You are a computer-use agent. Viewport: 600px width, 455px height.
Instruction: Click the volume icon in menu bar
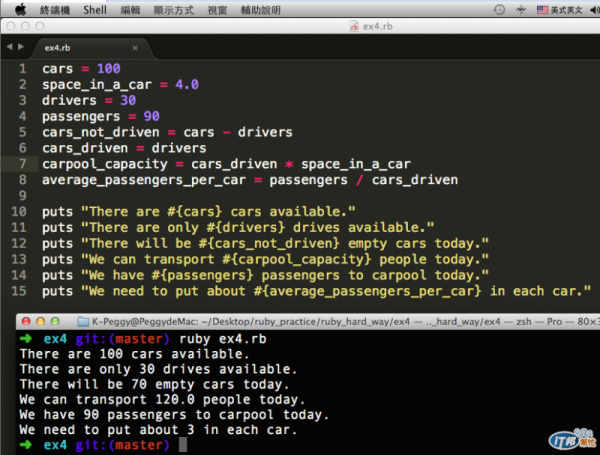(x=595, y=10)
